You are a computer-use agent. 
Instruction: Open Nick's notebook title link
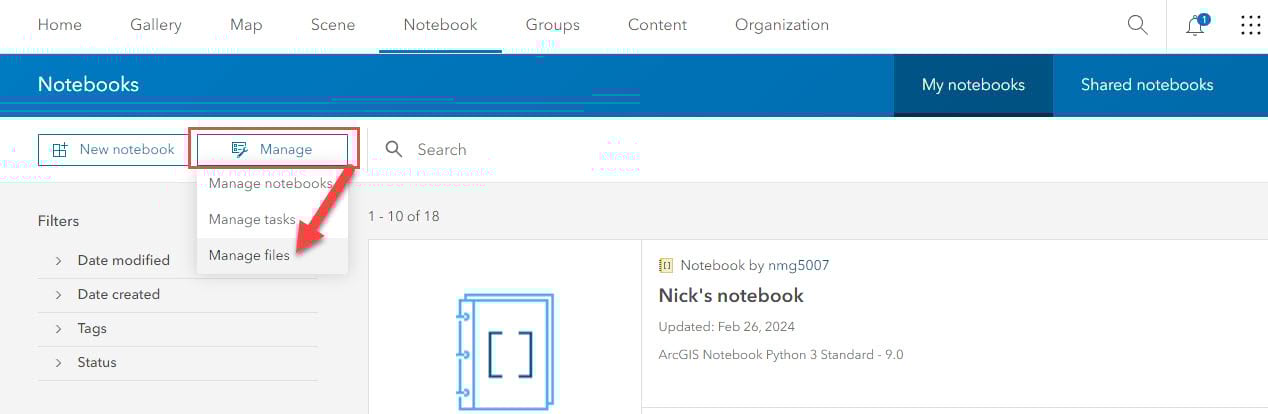731,295
